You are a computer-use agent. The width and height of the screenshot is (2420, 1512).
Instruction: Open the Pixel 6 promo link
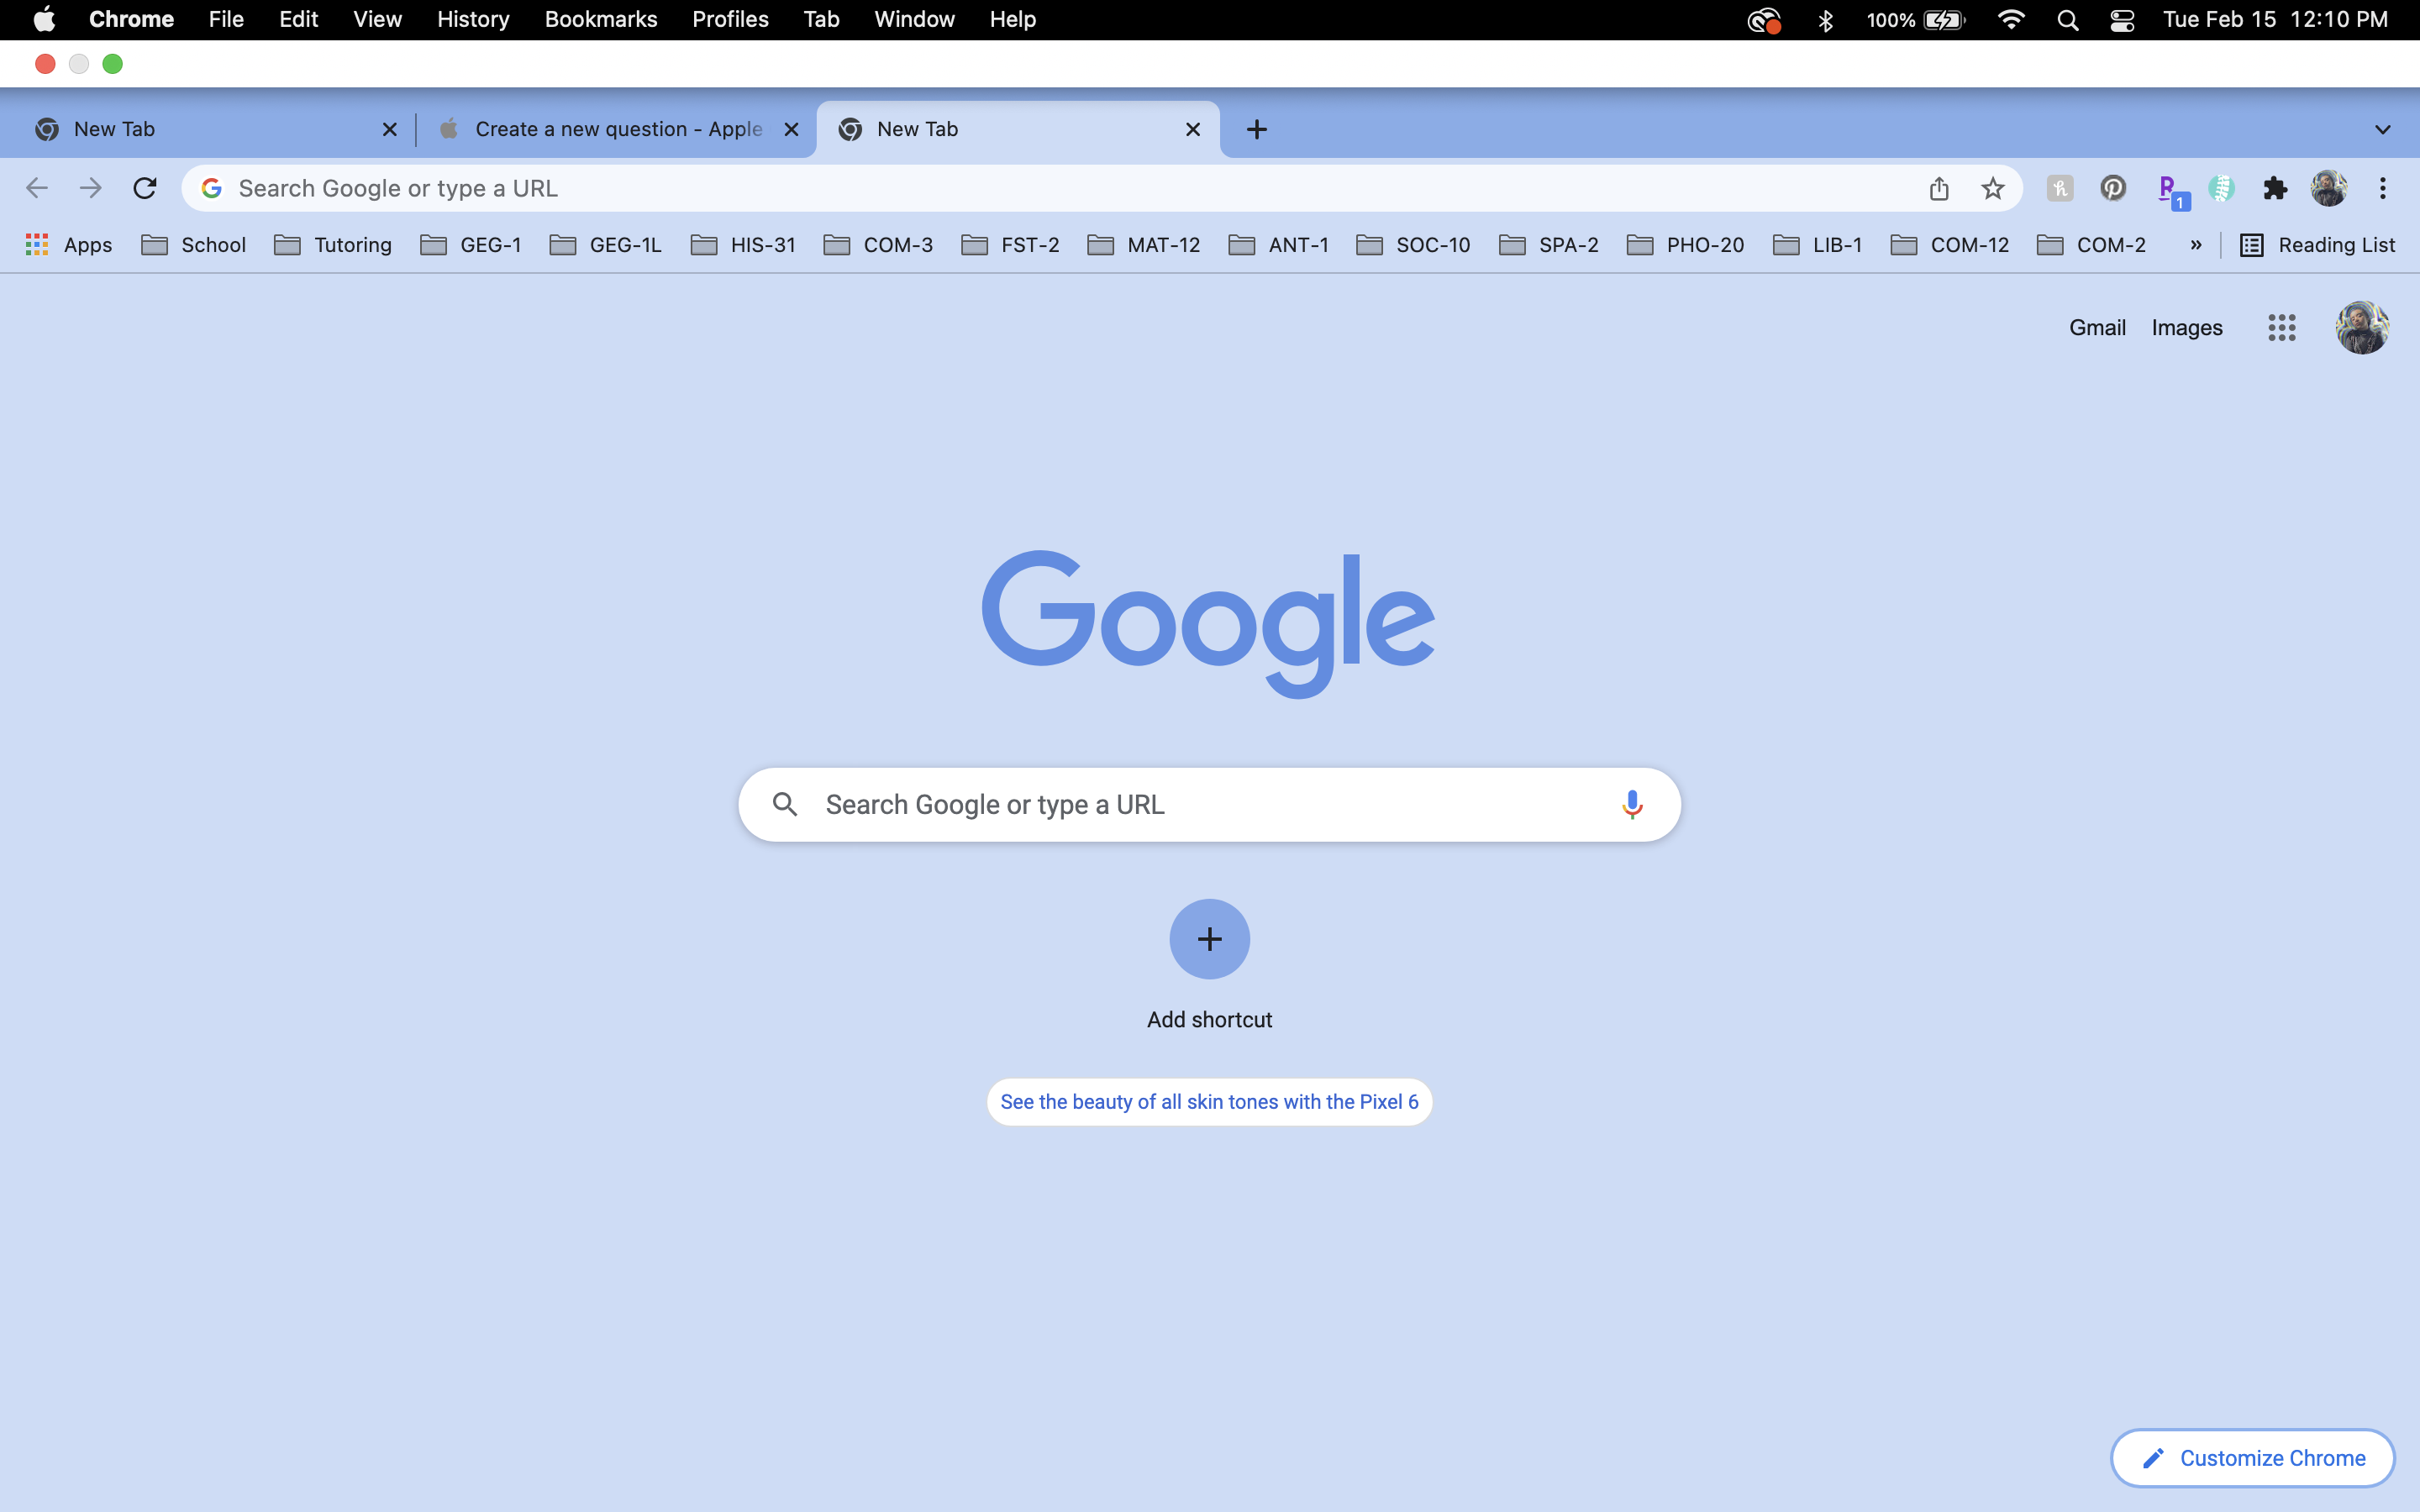pyautogui.click(x=1208, y=1101)
